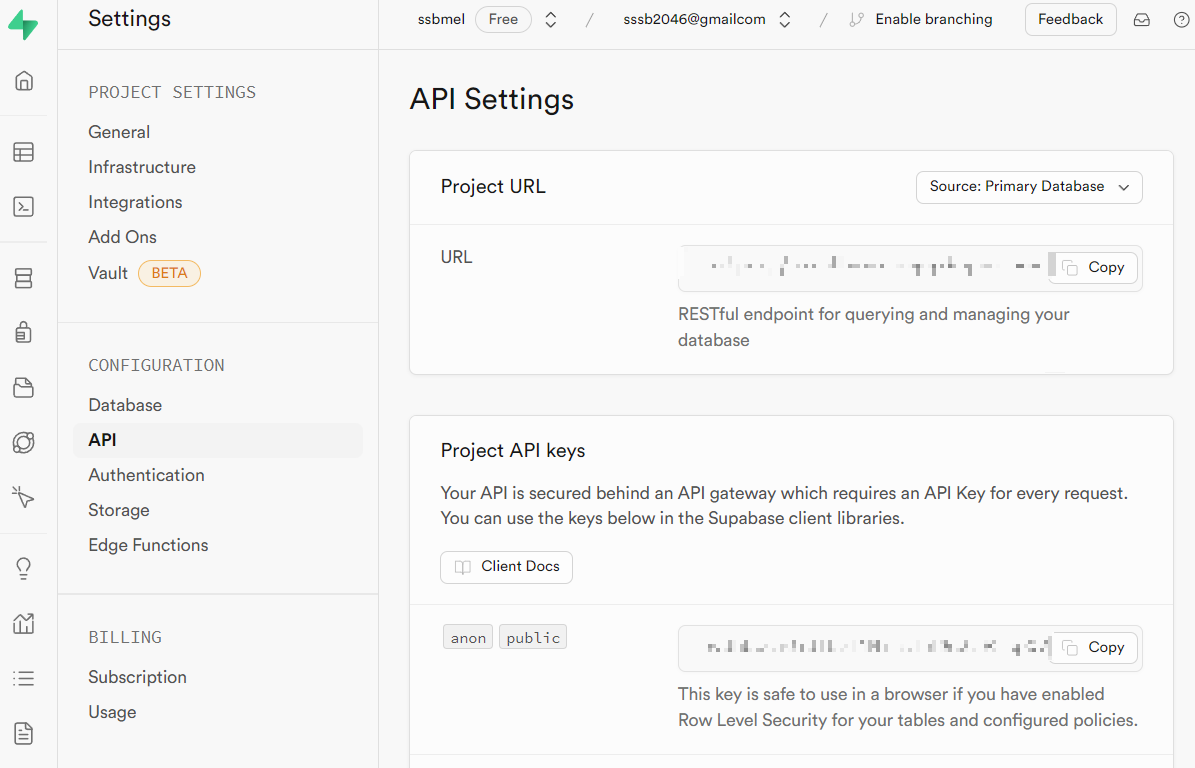Viewport: 1195px width, 768px height.
Task: Click the public tag label
Action: coord(533,638)
